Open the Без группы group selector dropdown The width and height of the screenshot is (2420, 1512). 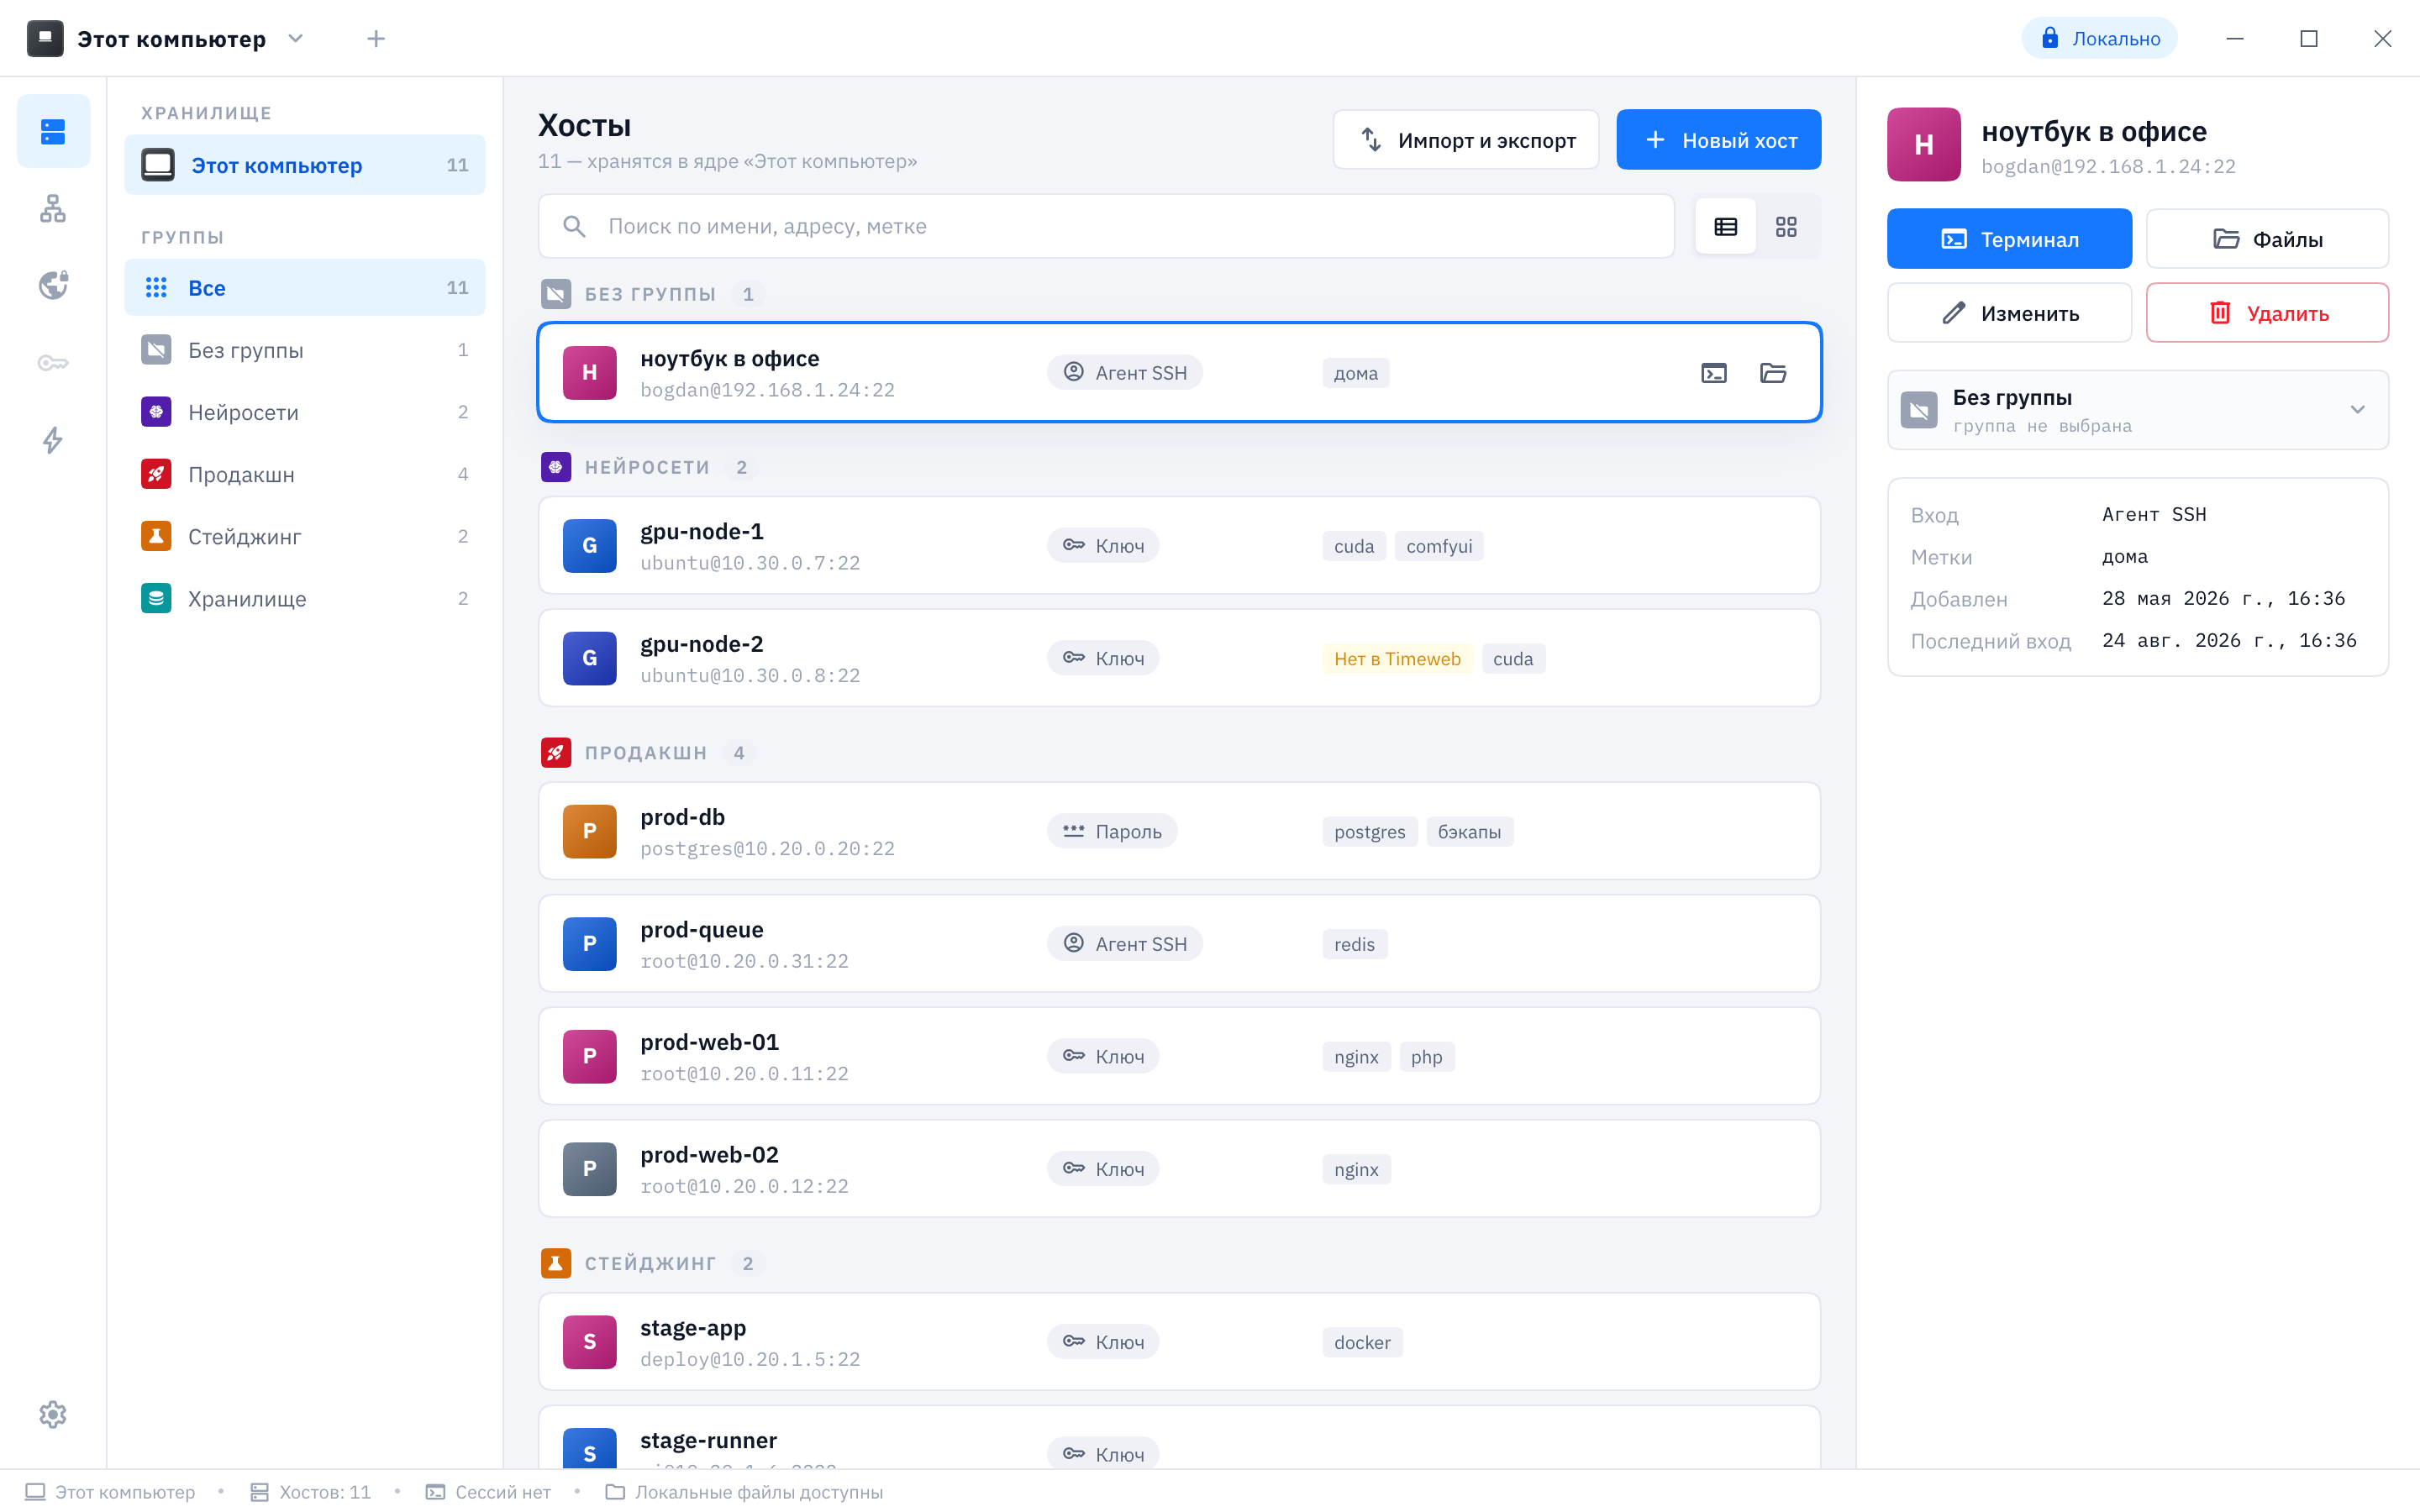coord(2138,410)
